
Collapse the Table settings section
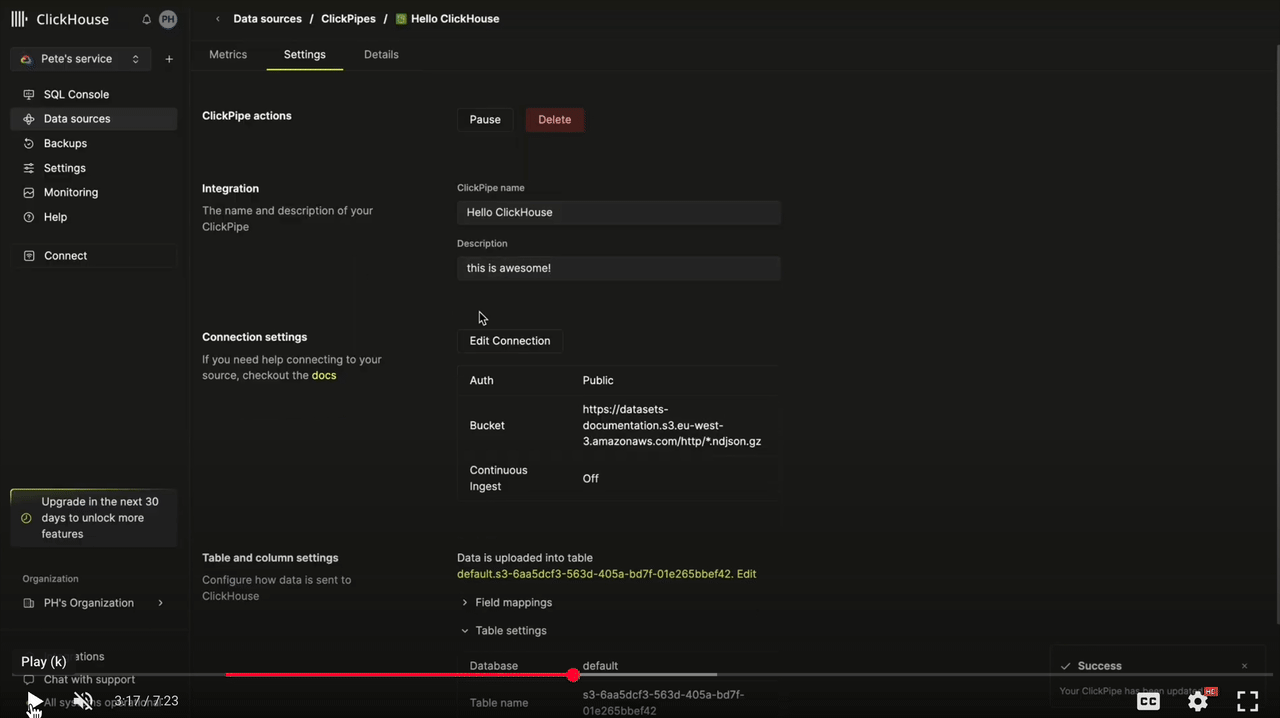click(510, 631)
